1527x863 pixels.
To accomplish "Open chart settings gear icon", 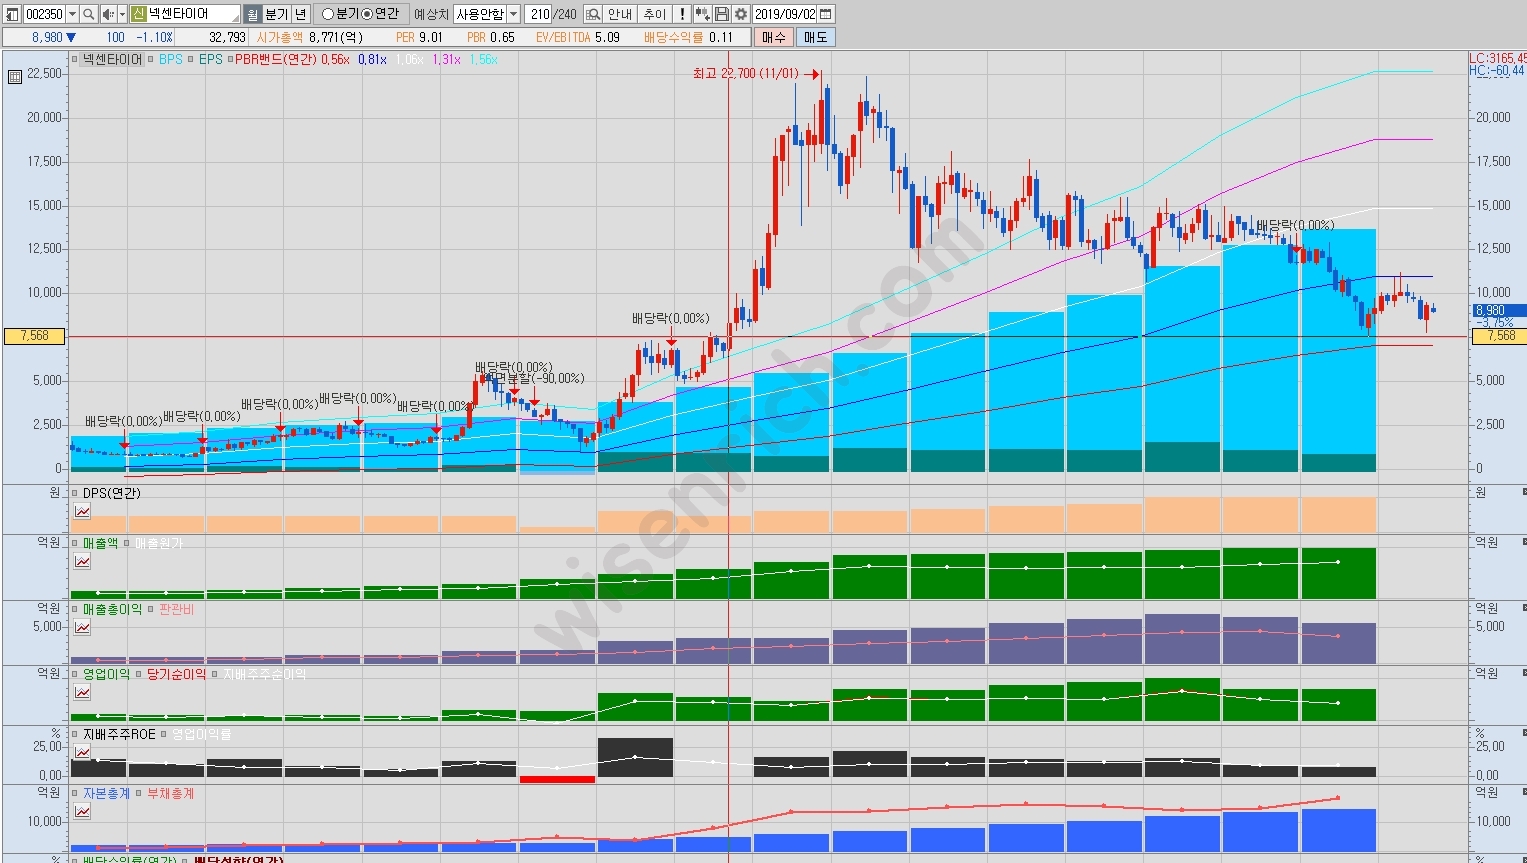I will (x=741, y=14).
